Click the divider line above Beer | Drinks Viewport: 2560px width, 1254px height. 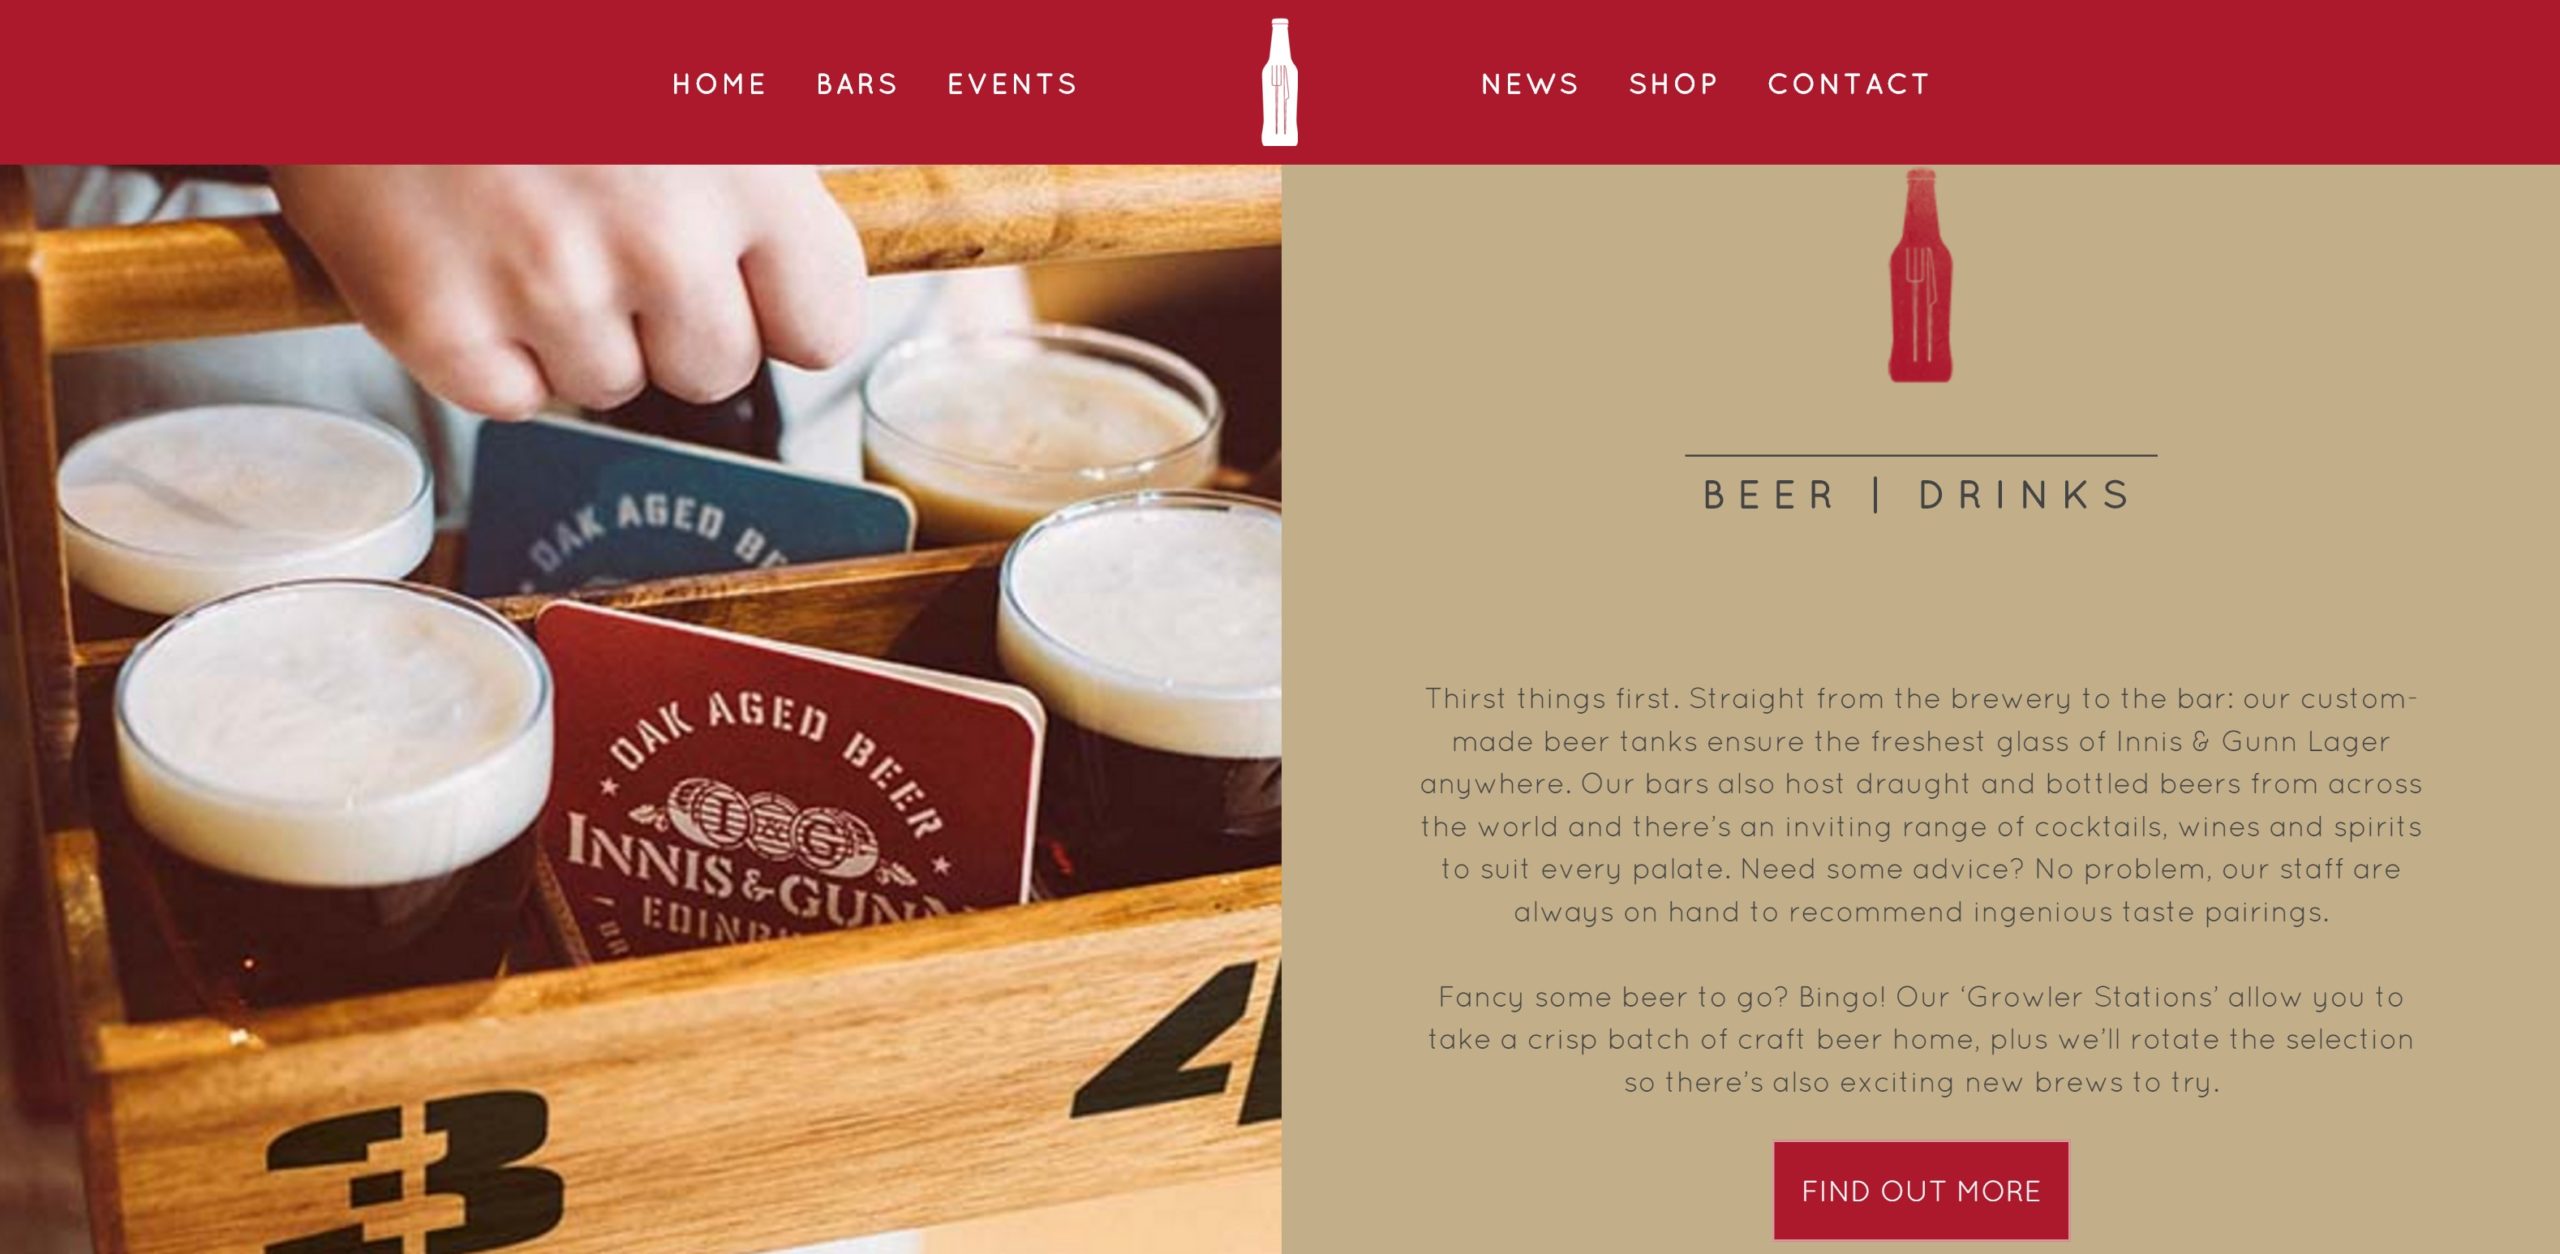point(1920,456)
